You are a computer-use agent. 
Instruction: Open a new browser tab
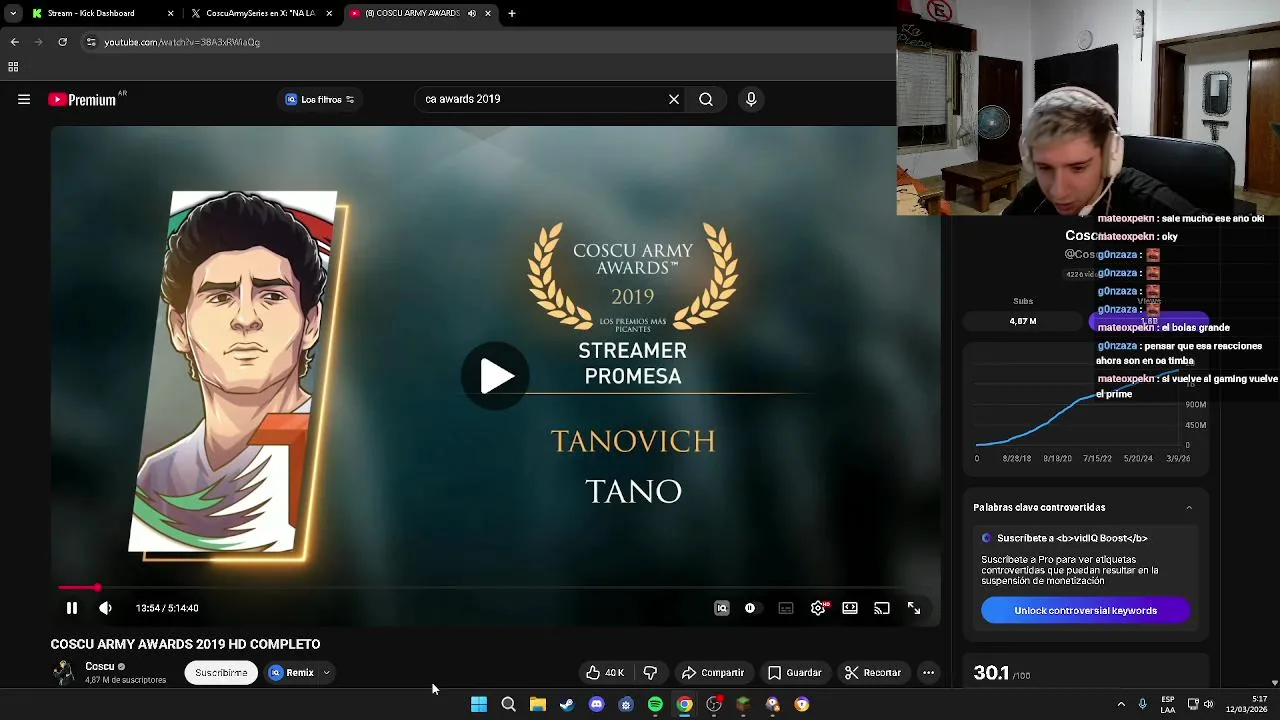click(512, 13)
